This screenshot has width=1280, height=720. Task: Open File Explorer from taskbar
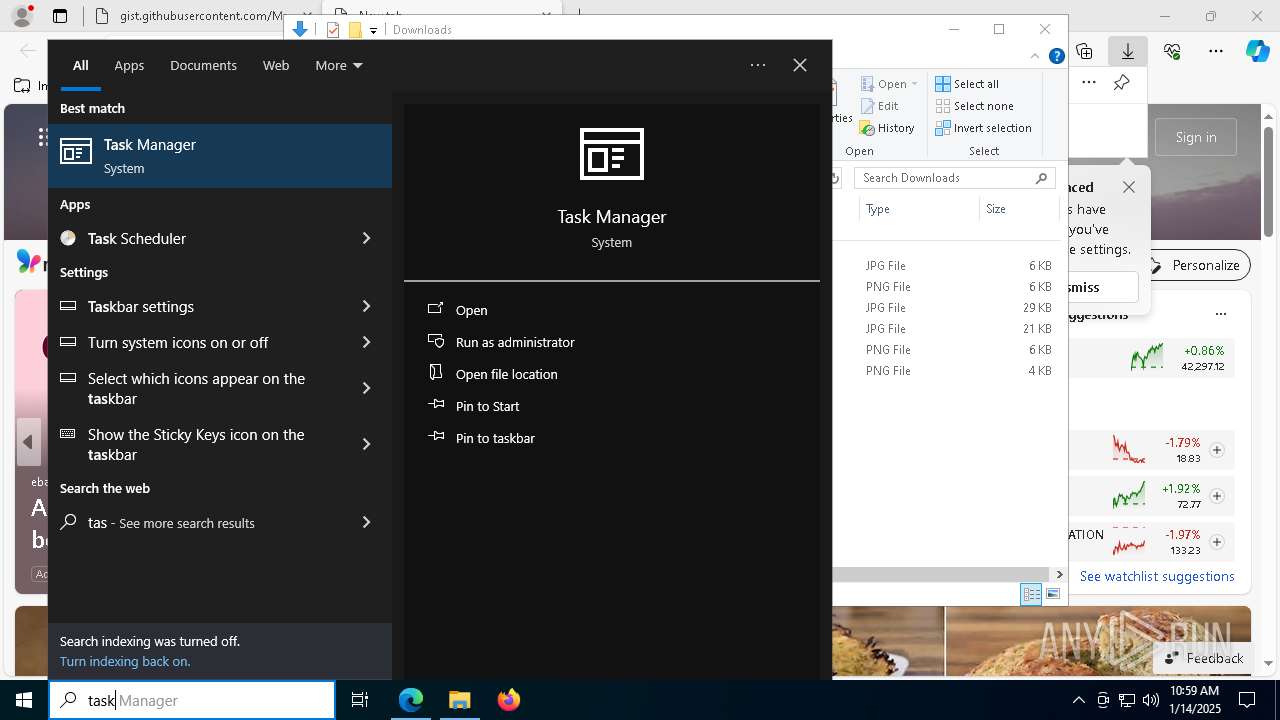pos(460,700)
